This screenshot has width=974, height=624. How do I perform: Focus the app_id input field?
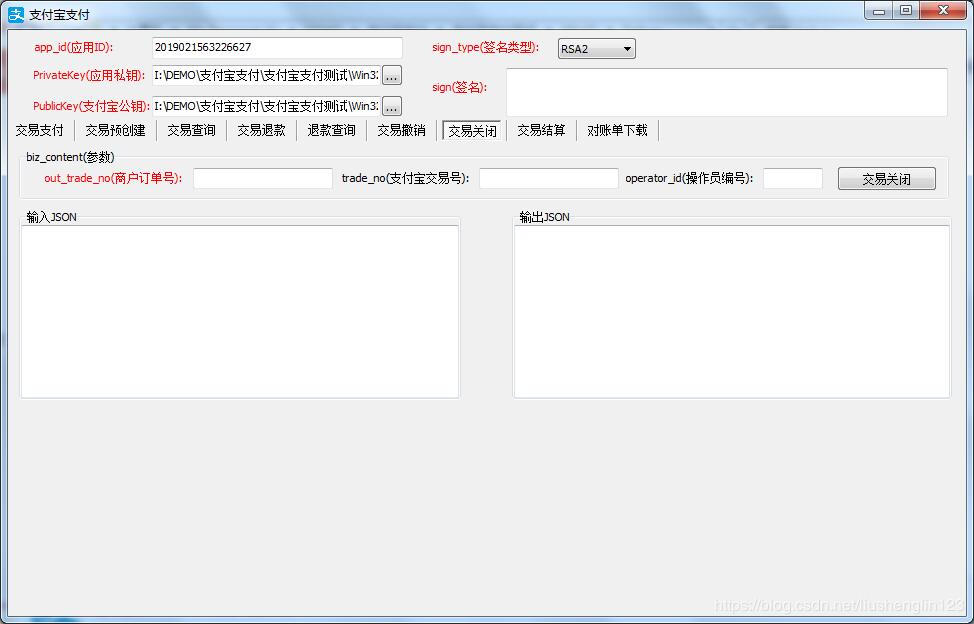277,48
